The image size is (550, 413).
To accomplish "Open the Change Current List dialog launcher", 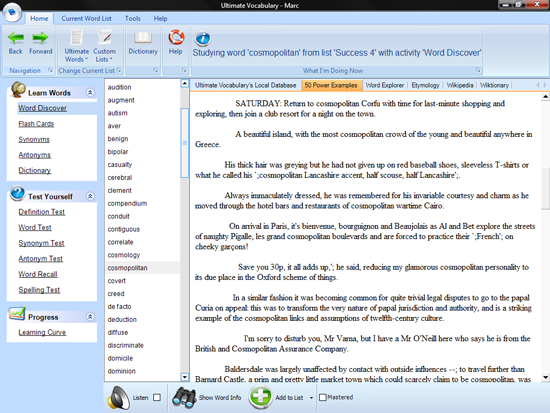I will [119, 70].
